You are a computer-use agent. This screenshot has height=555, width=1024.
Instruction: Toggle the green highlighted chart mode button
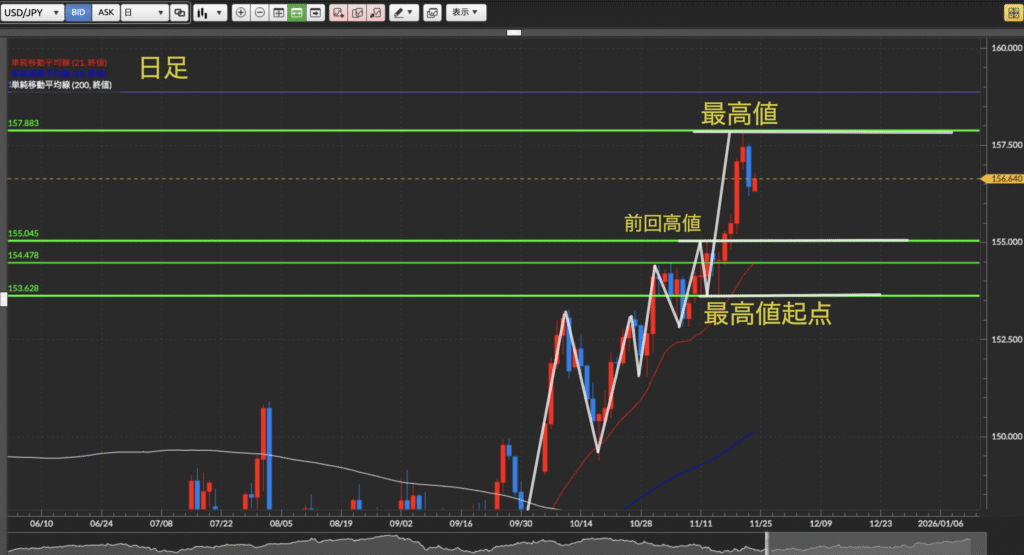point(296,13)
